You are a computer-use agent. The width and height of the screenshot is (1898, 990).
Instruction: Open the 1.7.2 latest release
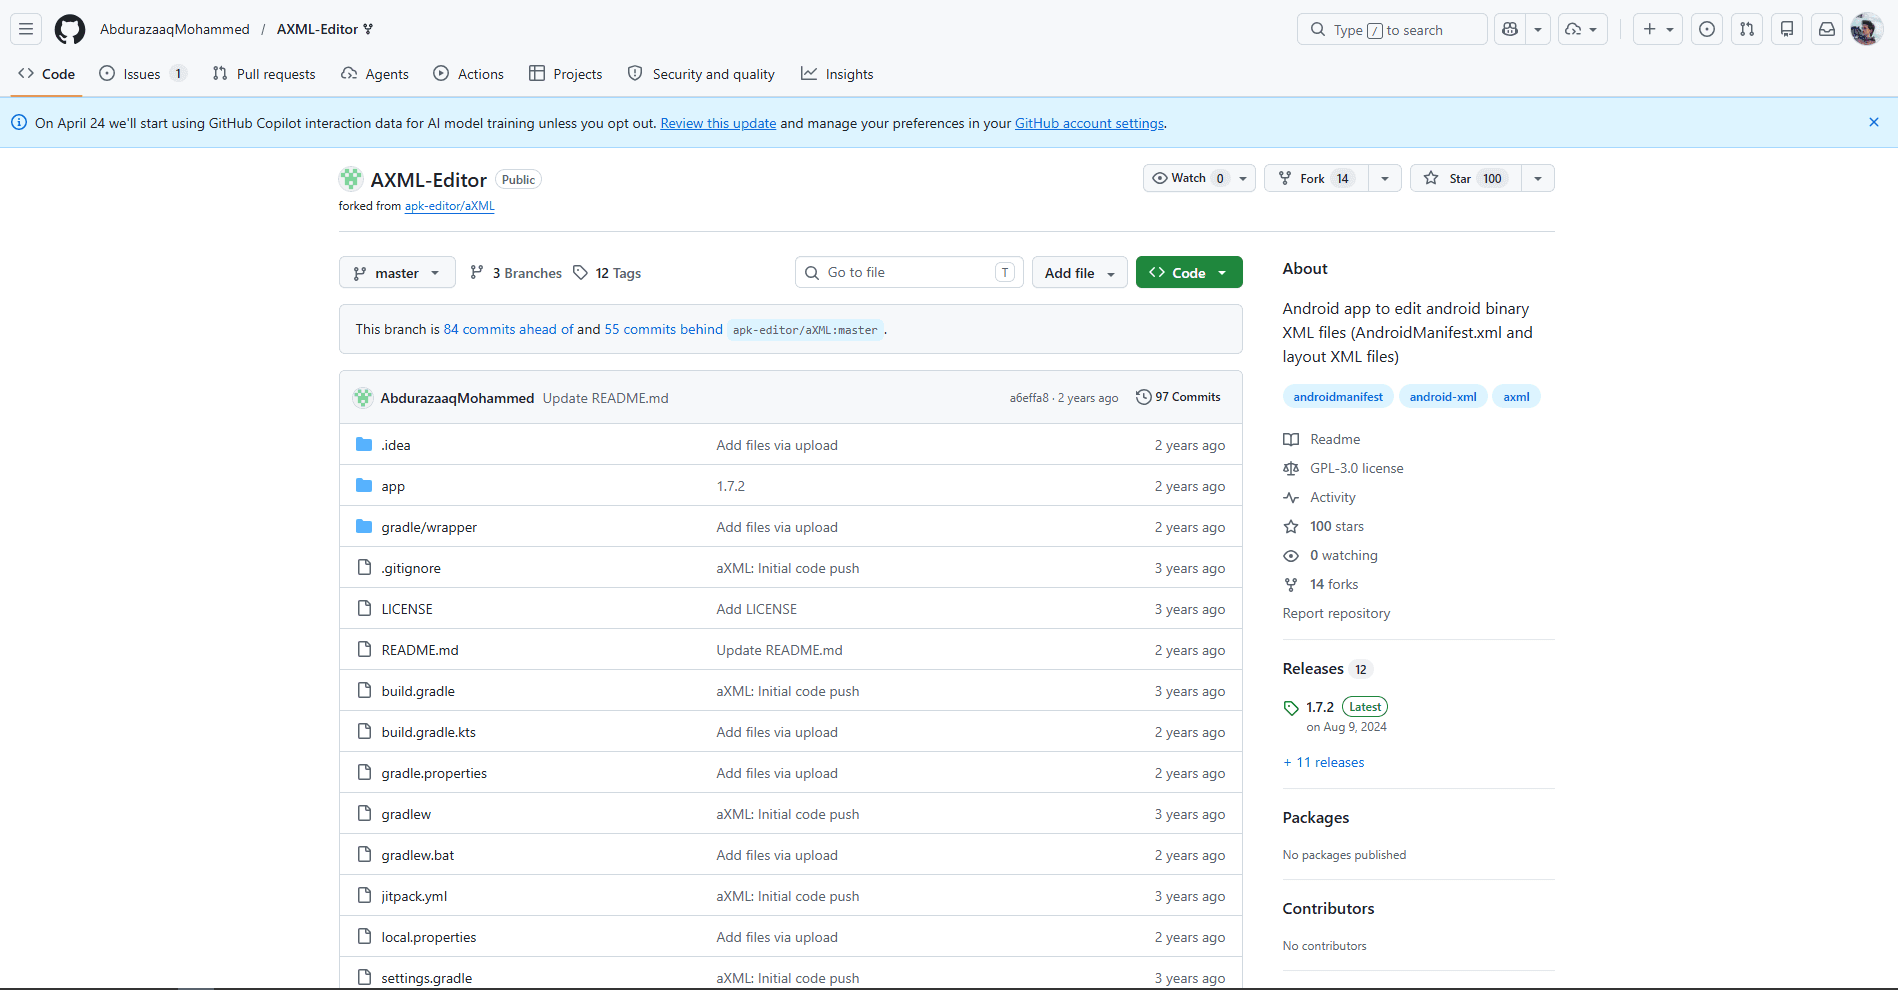[1319, 707]
